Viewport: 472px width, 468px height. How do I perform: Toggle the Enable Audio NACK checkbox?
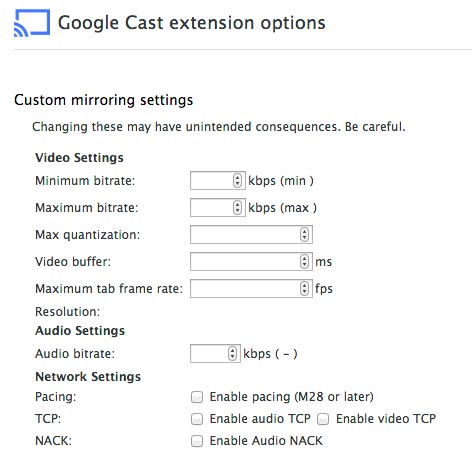coord(197,441)
